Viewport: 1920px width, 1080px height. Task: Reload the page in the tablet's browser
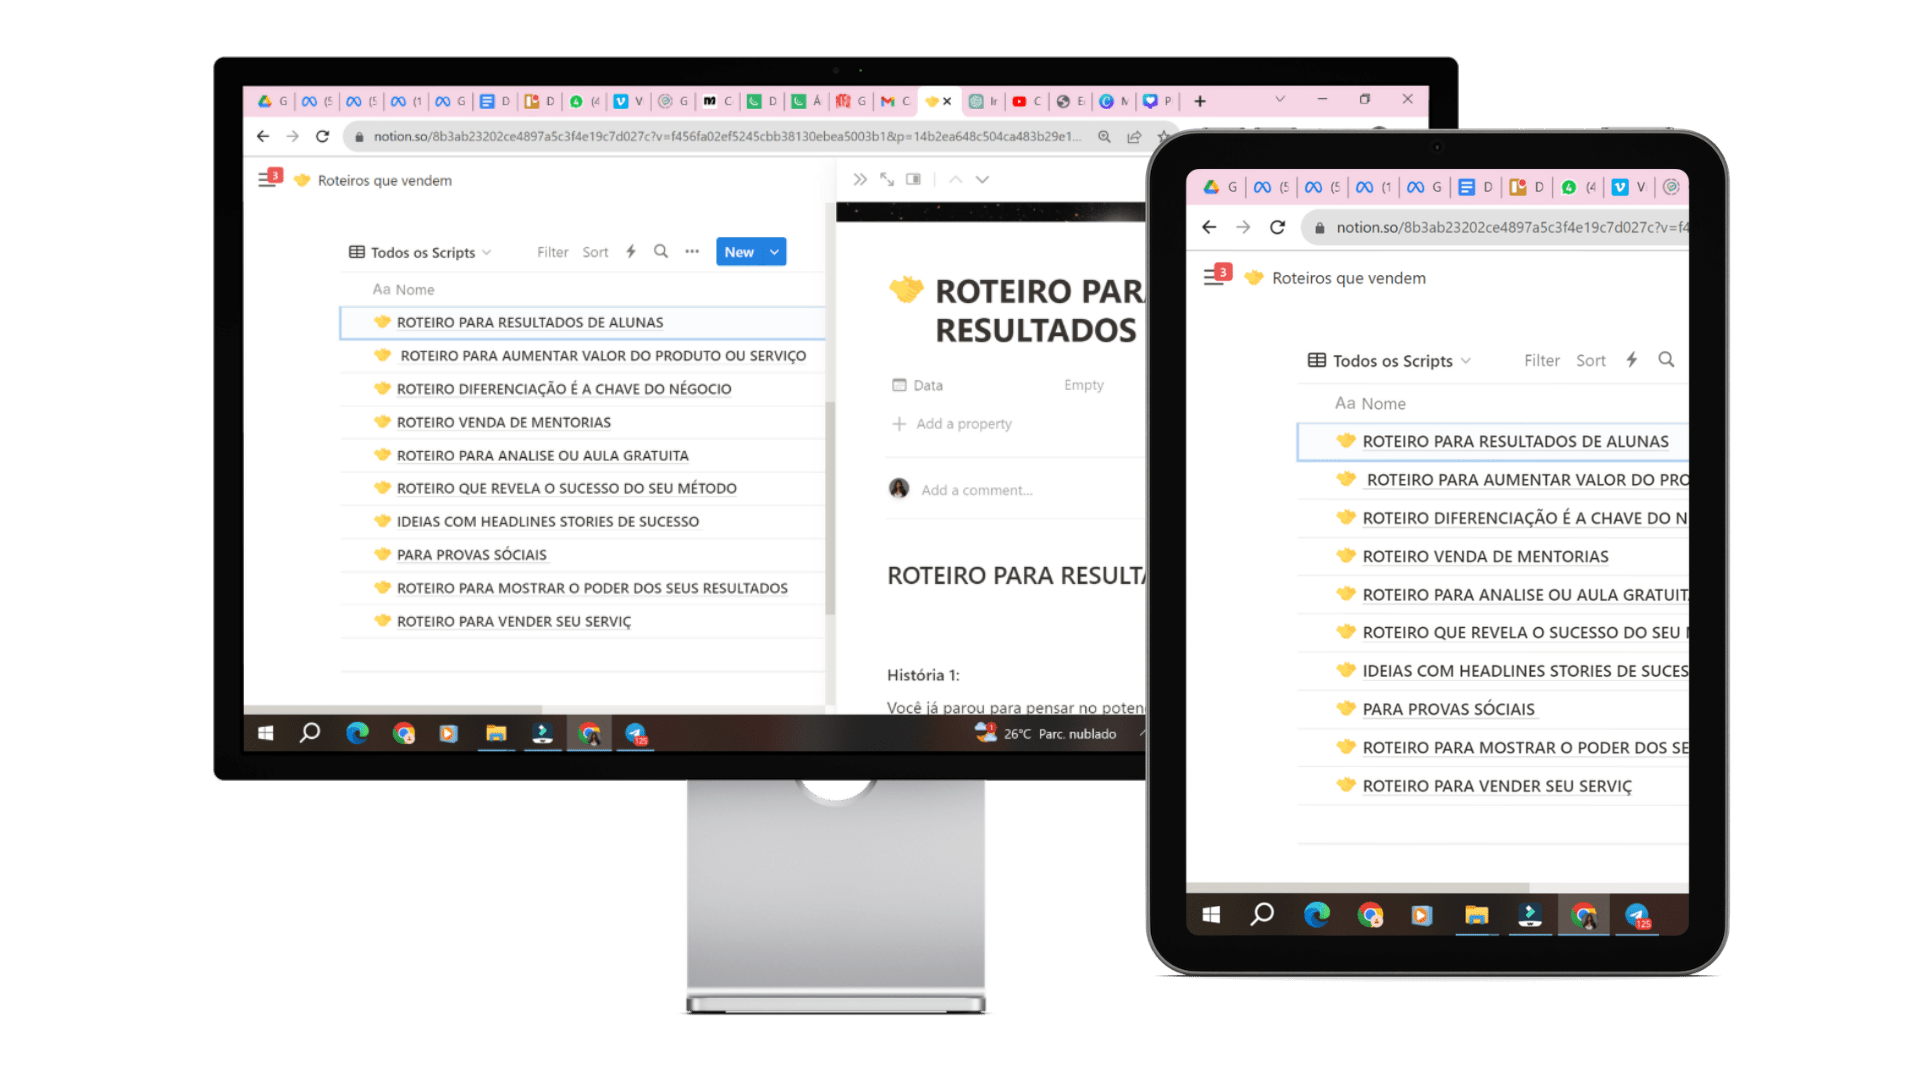[1277, 227]
